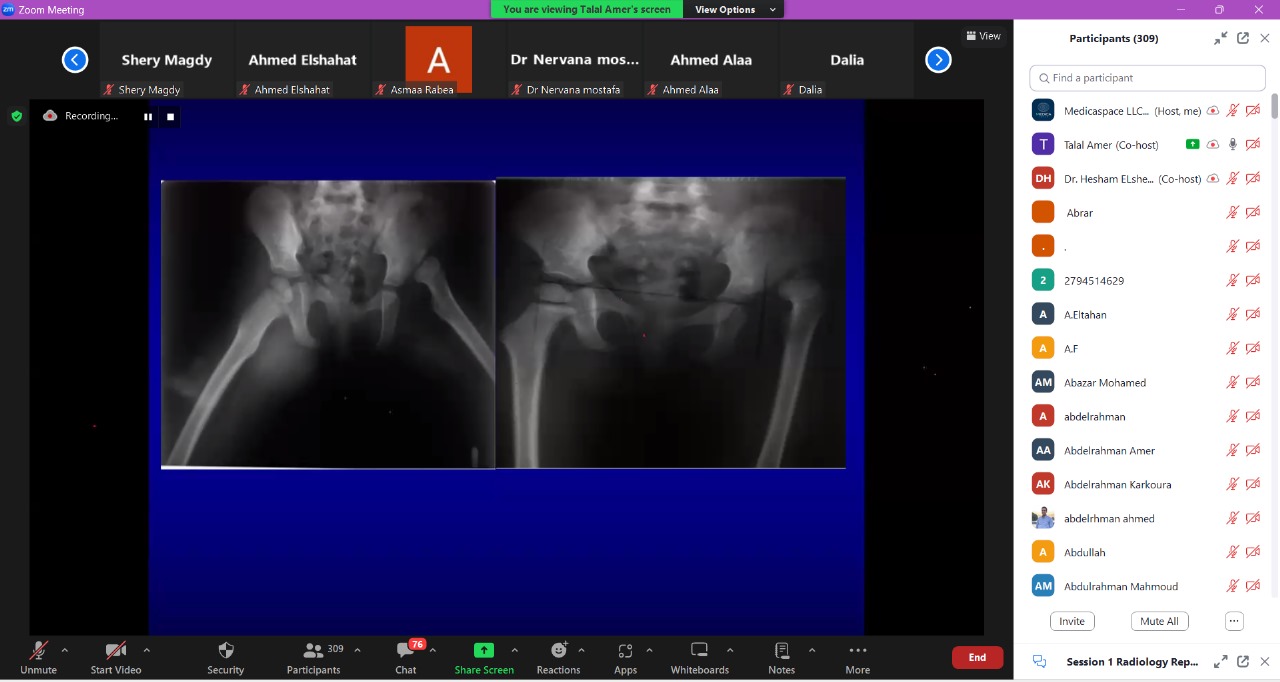Open the Notes icon
The image size is (1280, 682).
[x=781, y=651]
